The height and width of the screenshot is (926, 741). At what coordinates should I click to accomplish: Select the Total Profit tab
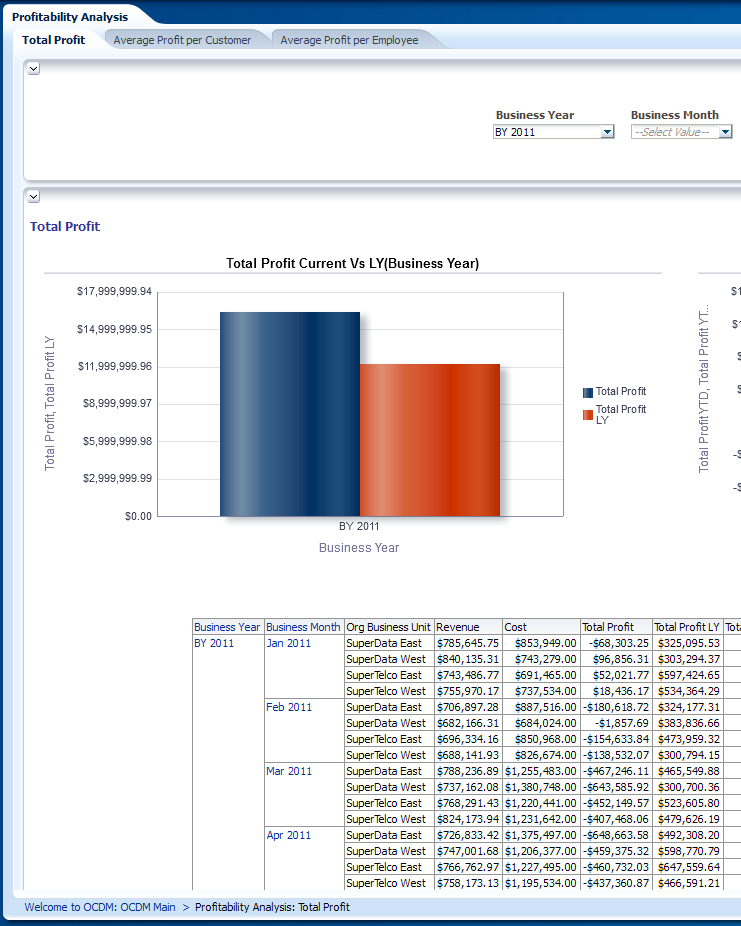pyautogui.click(x=54, y=40)
